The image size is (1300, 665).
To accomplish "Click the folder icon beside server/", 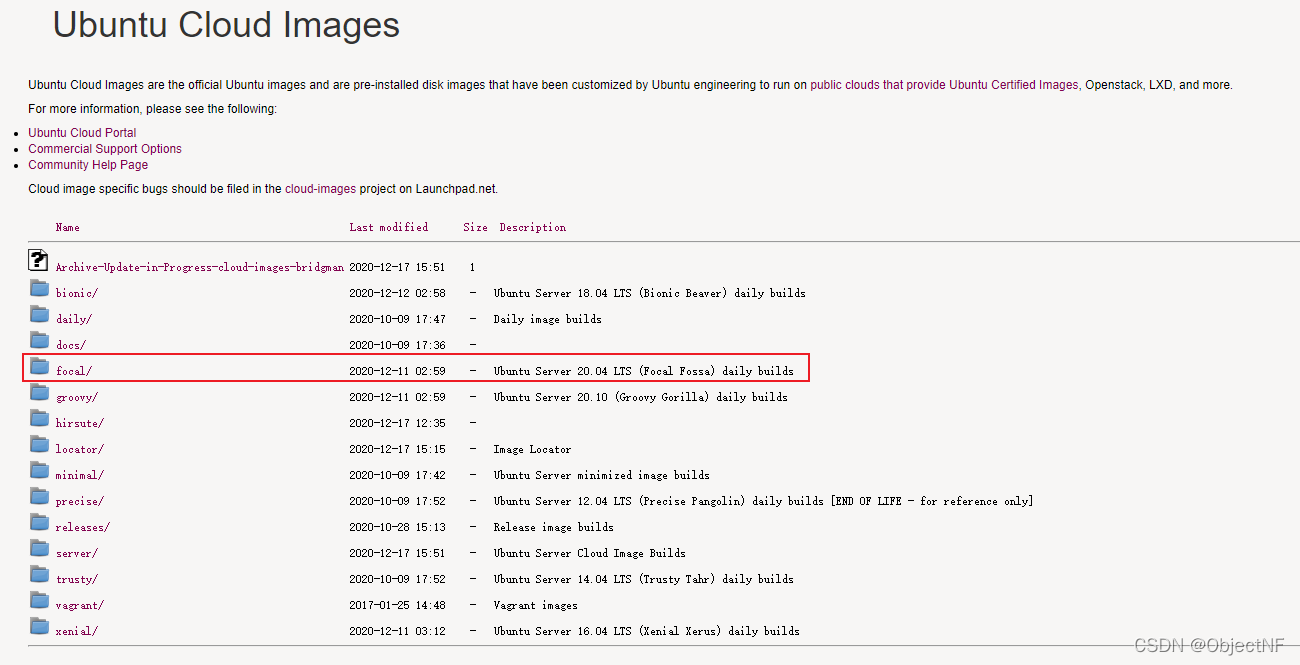I will click(39, 549).
